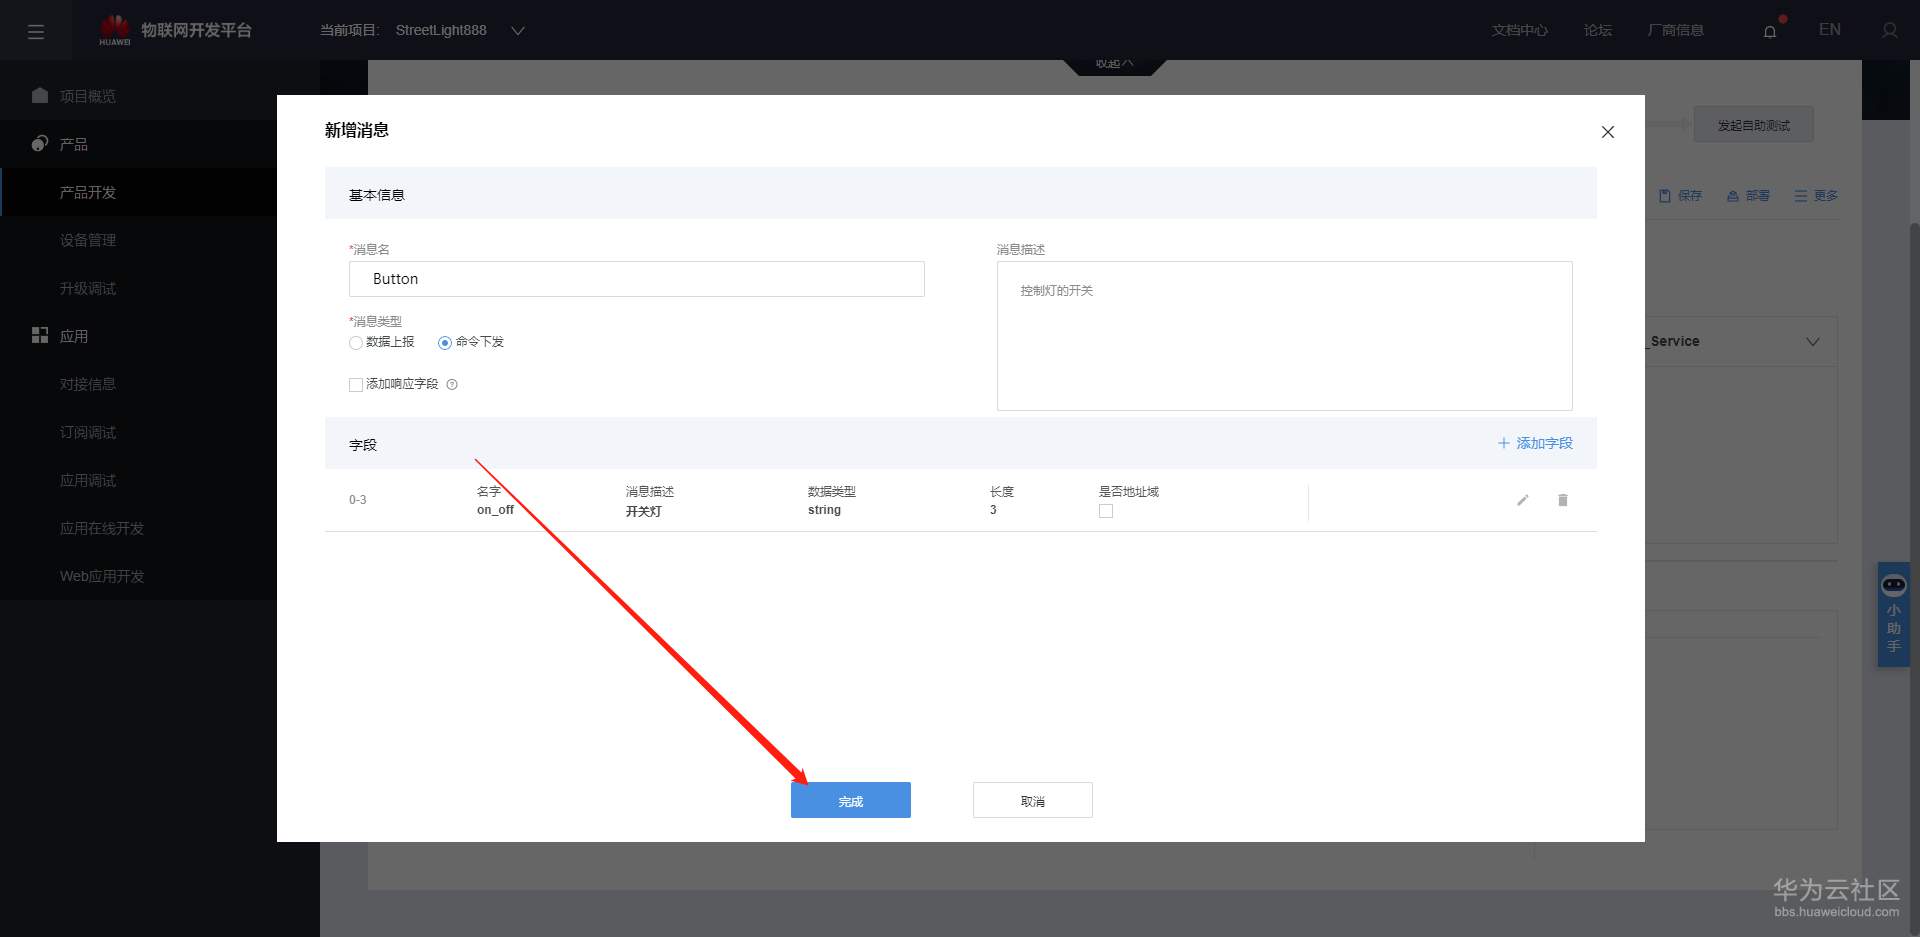
Task: Select the 数据上报 radio button
Action: coord(356,343)
